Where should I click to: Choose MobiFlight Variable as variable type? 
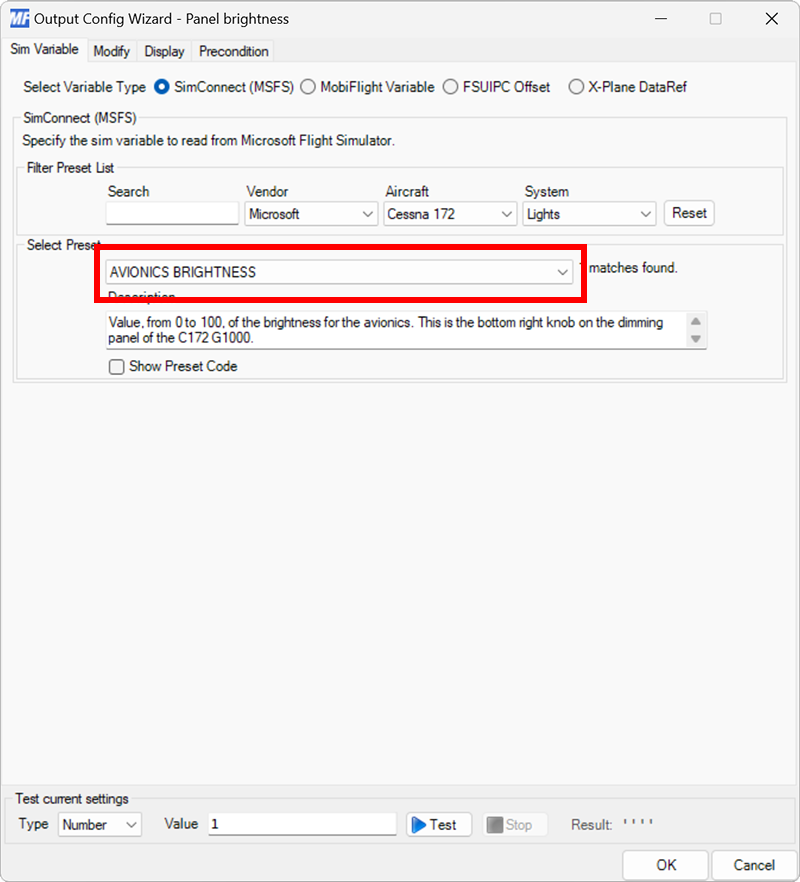point(308,87)
